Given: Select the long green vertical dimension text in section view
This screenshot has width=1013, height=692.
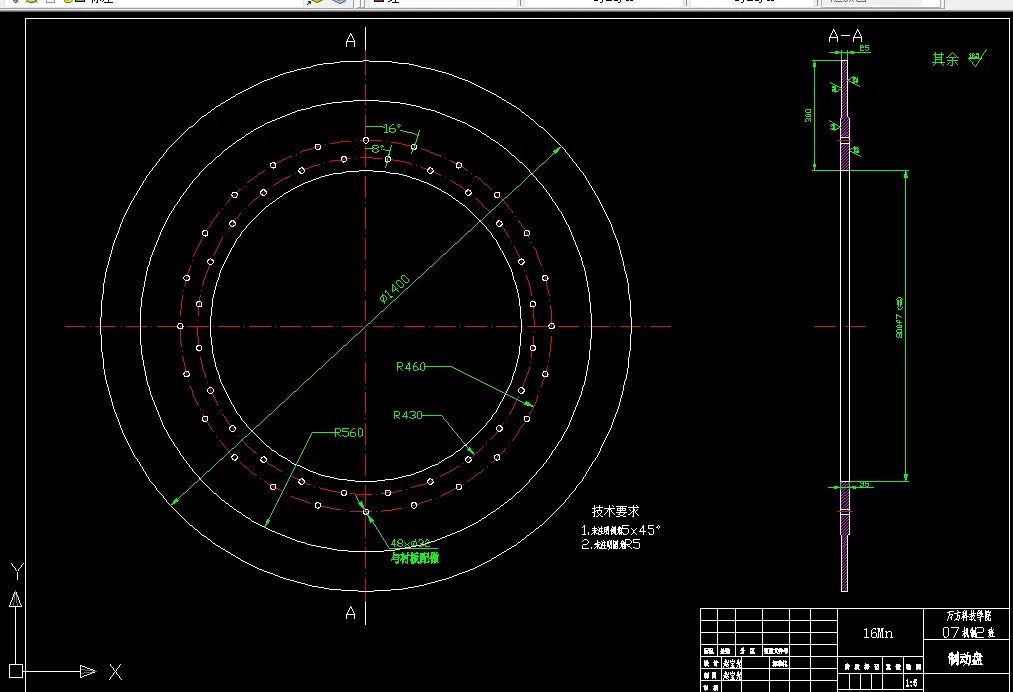Looking at the screenshot, I should pos(899,317).
